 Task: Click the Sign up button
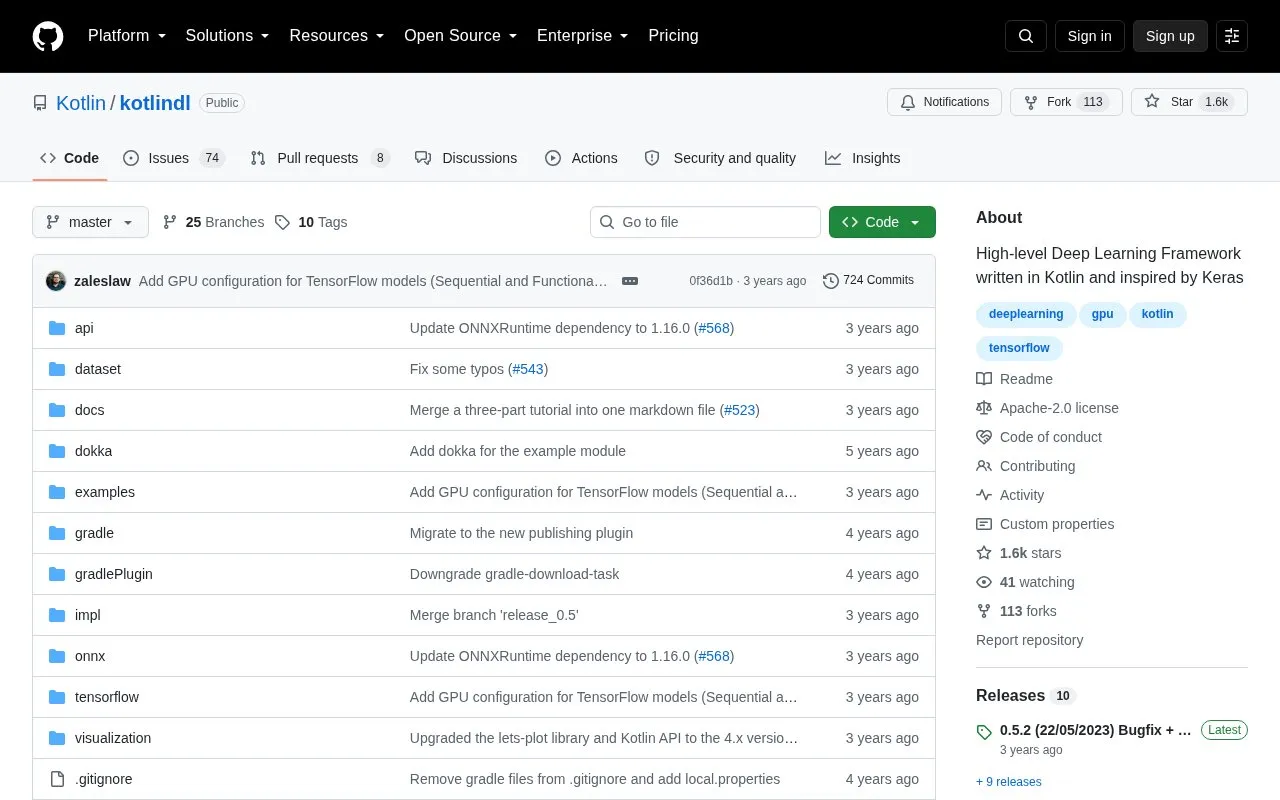click(1170, 36)
